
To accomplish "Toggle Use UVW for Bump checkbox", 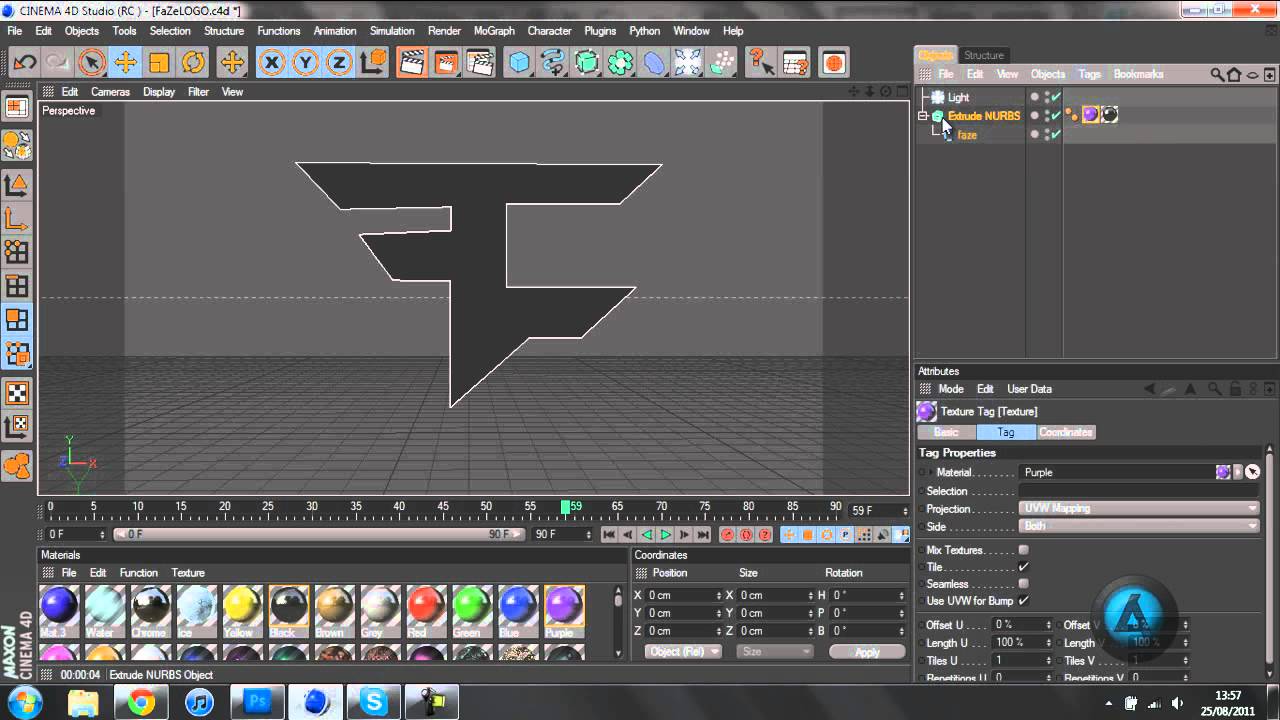I will [x=1023, y=601].
